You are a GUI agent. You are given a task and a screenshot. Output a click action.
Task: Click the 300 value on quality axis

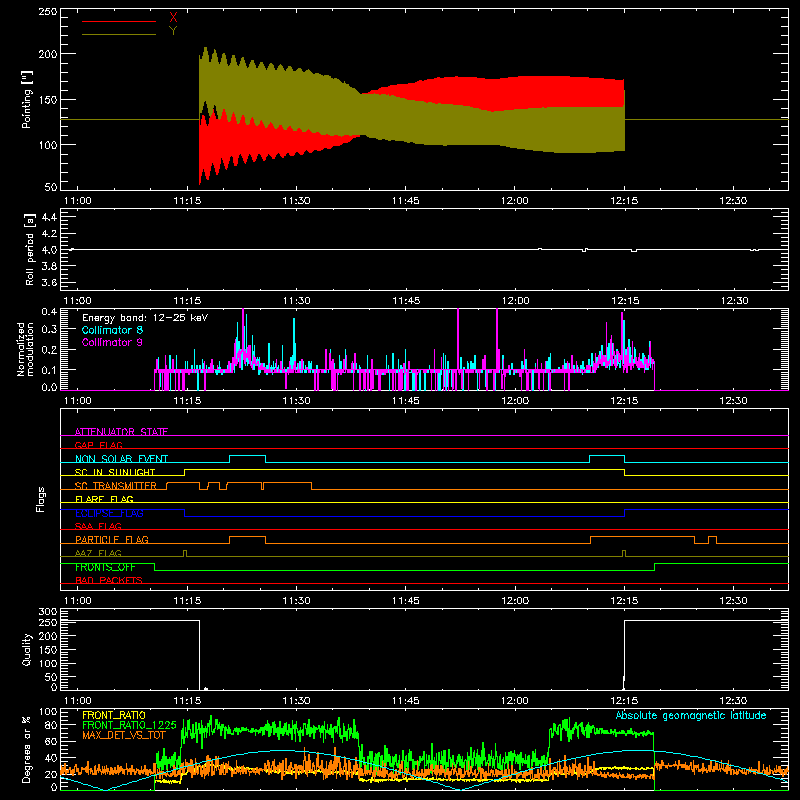[48, 612]
